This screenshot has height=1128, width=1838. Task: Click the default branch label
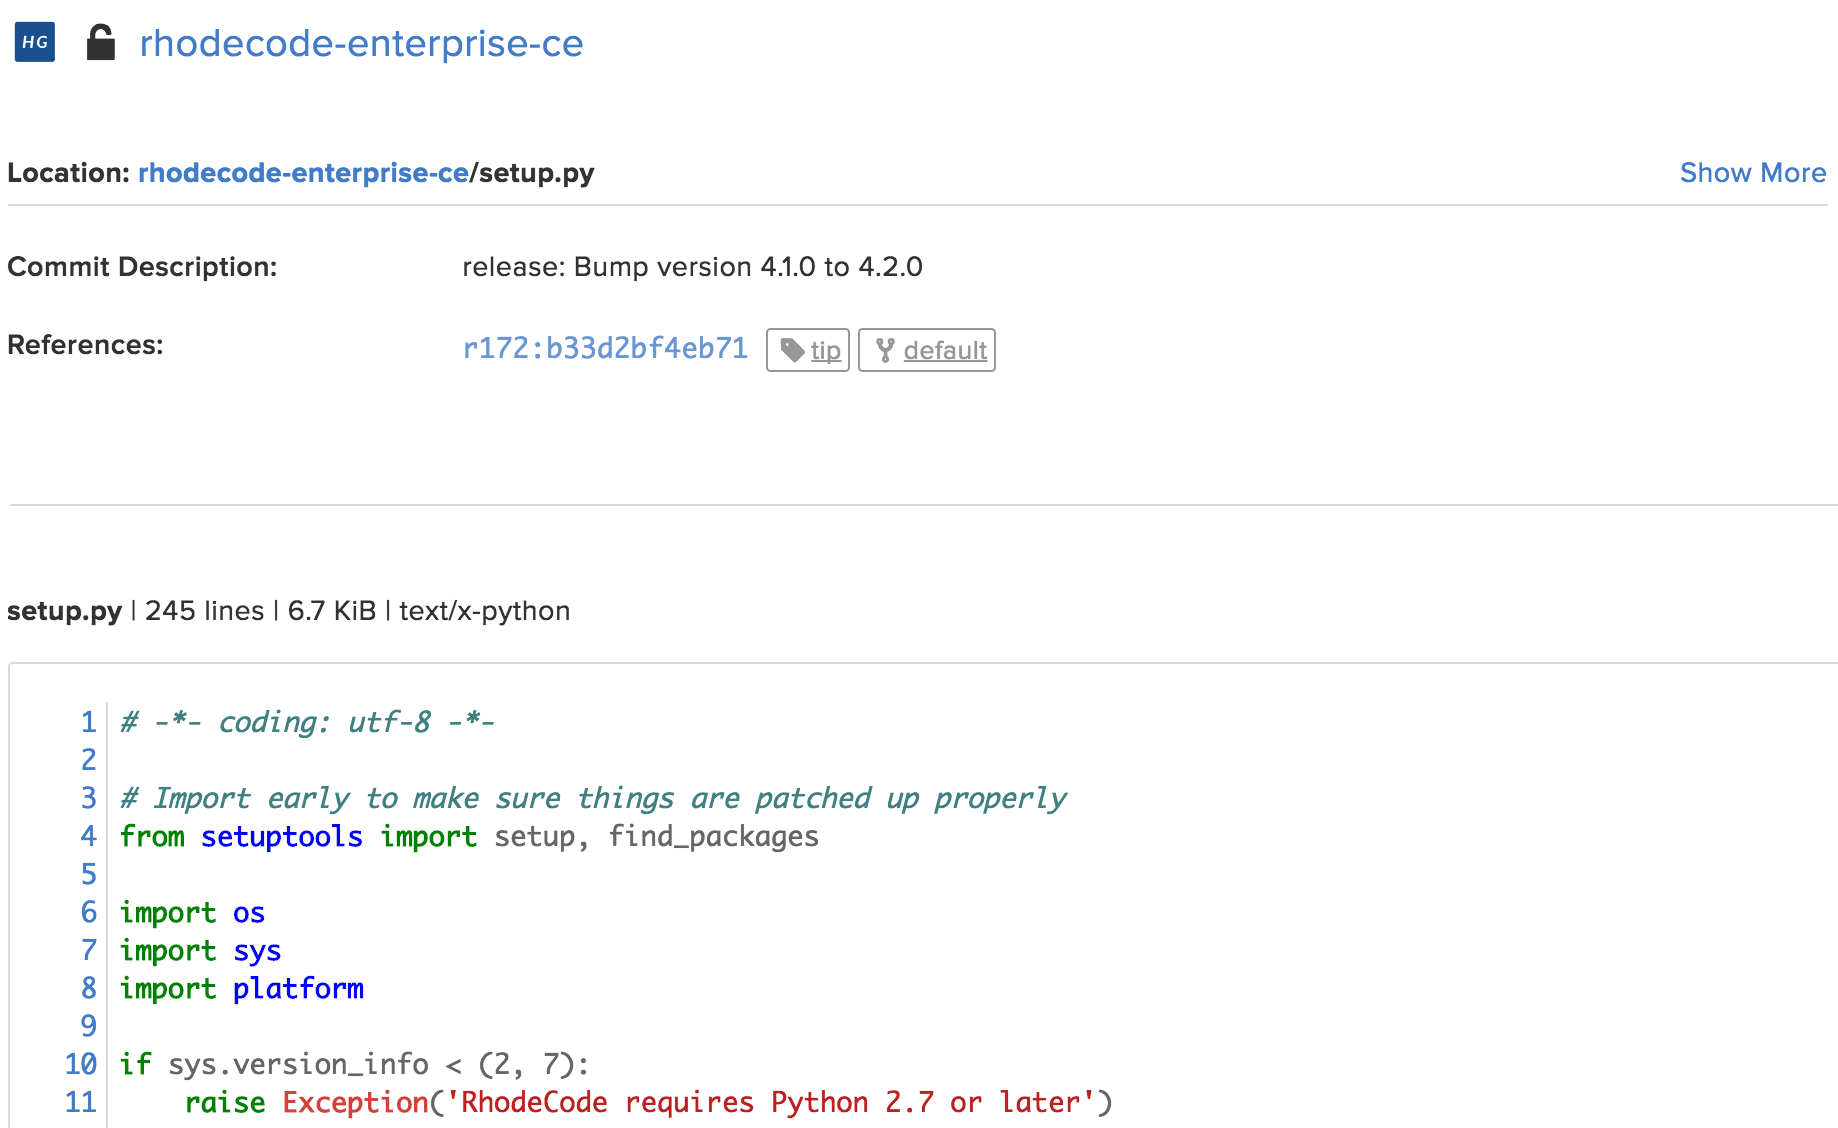point(945,351)
